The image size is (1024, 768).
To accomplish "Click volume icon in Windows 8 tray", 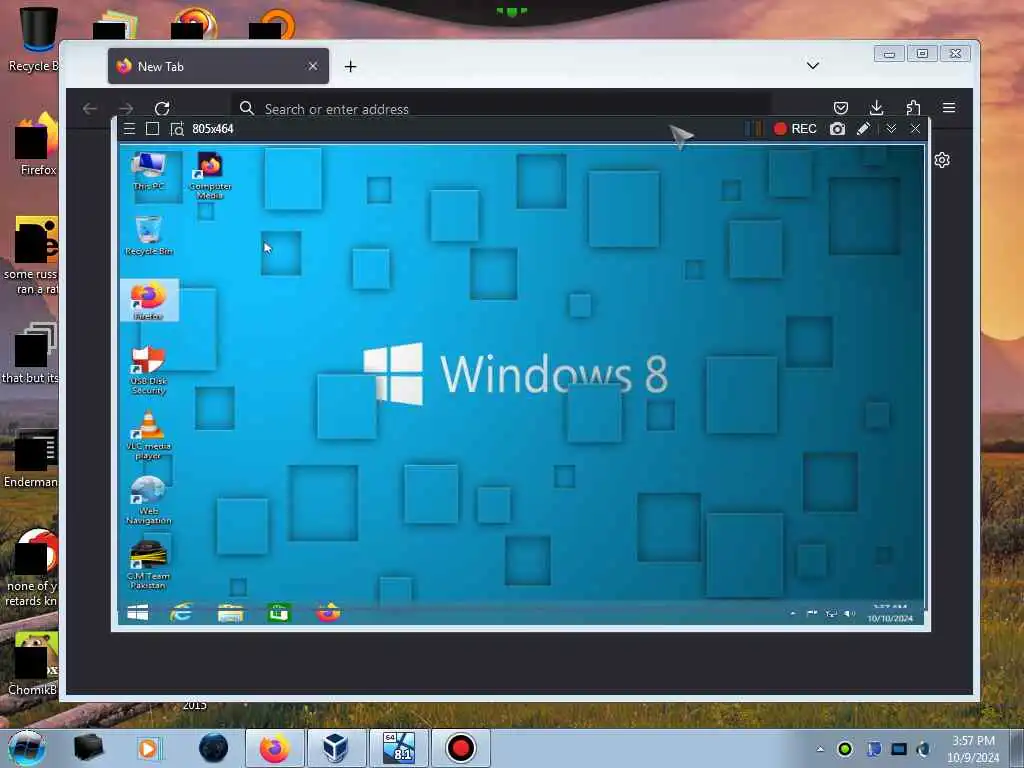I will pyautogui.click(x=850, y=614).
